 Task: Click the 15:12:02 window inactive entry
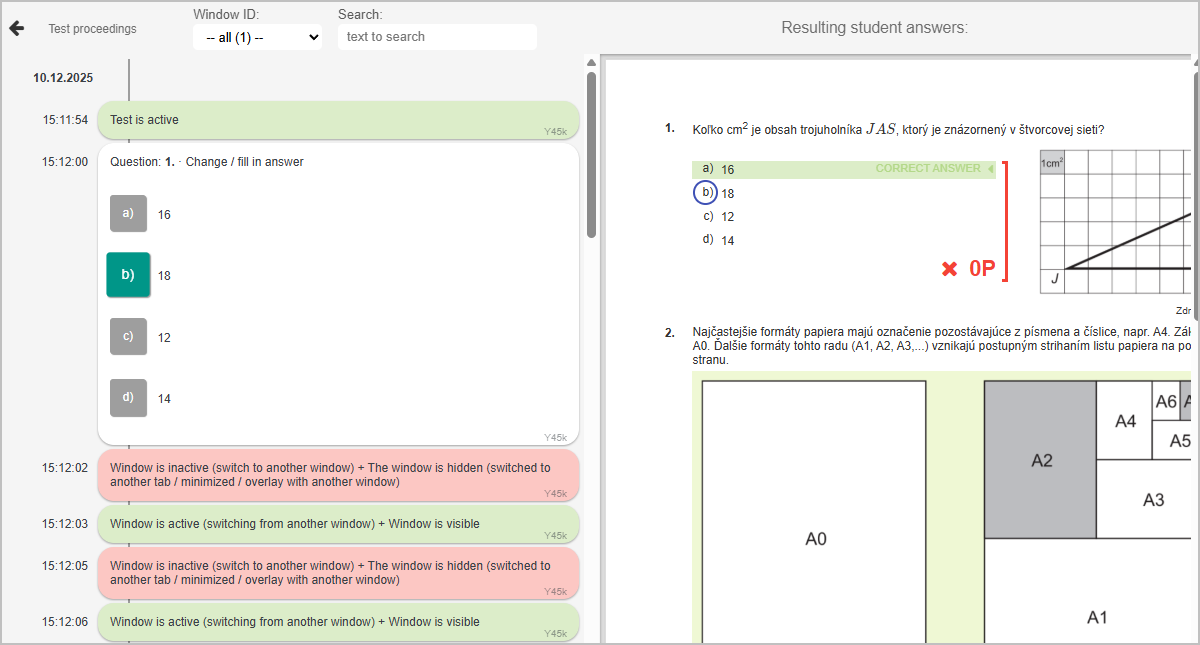click(338, 475)
